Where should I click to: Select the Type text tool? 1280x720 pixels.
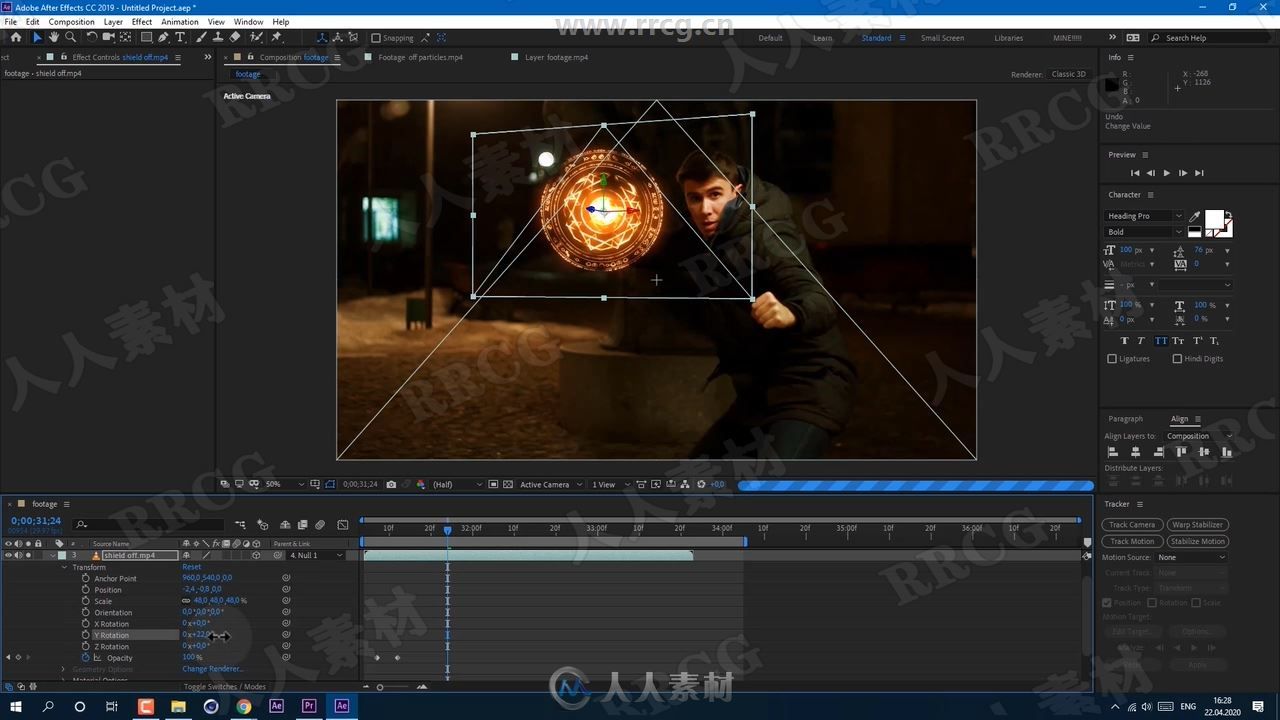180,37
